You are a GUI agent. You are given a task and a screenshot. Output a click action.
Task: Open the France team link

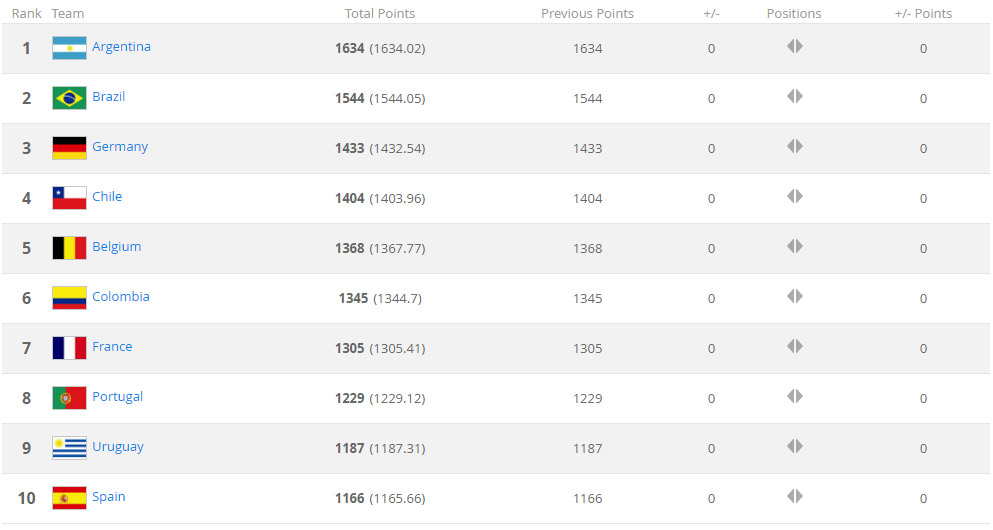(112, 347)
